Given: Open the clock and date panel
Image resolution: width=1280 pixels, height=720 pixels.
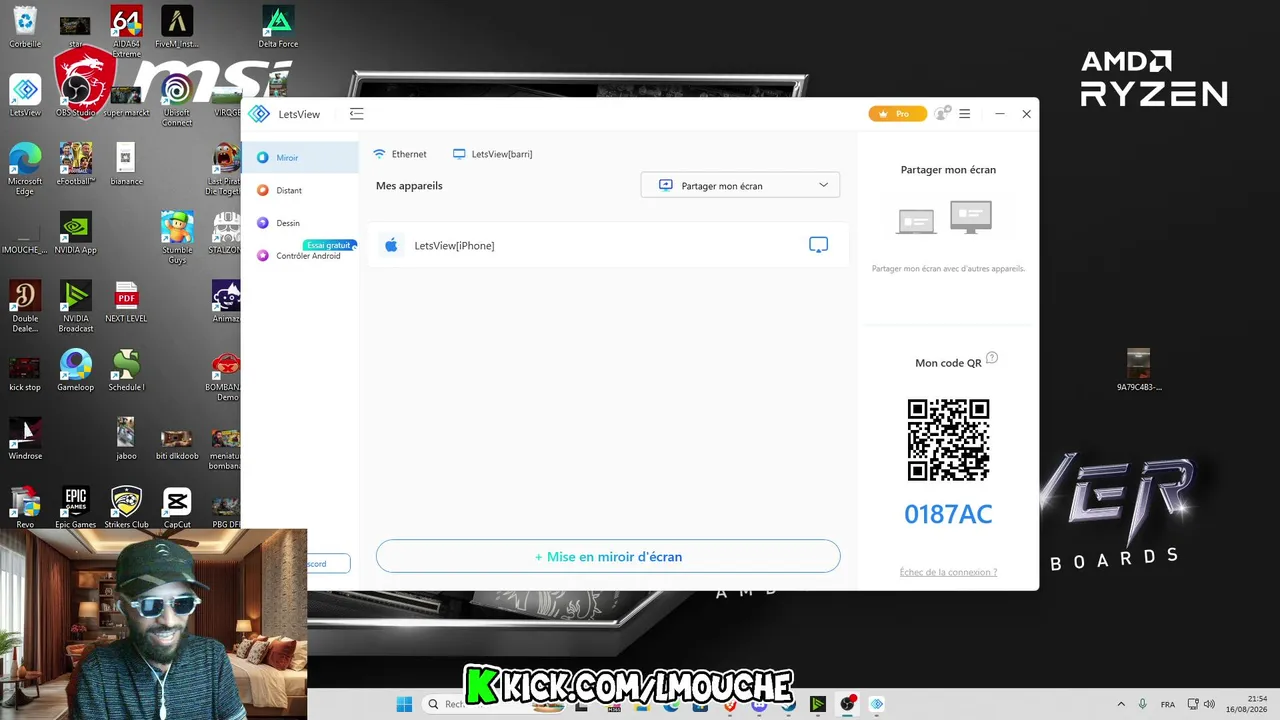Looking at the screenshot, I should pos(1246,704).
